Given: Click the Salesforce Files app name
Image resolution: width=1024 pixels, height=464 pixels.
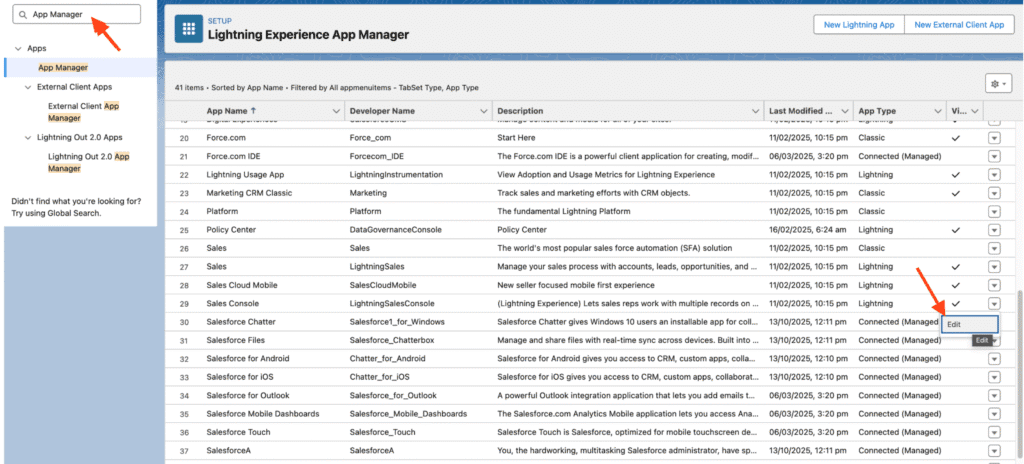Looking at the screenshot, I should tap(235, 340).
